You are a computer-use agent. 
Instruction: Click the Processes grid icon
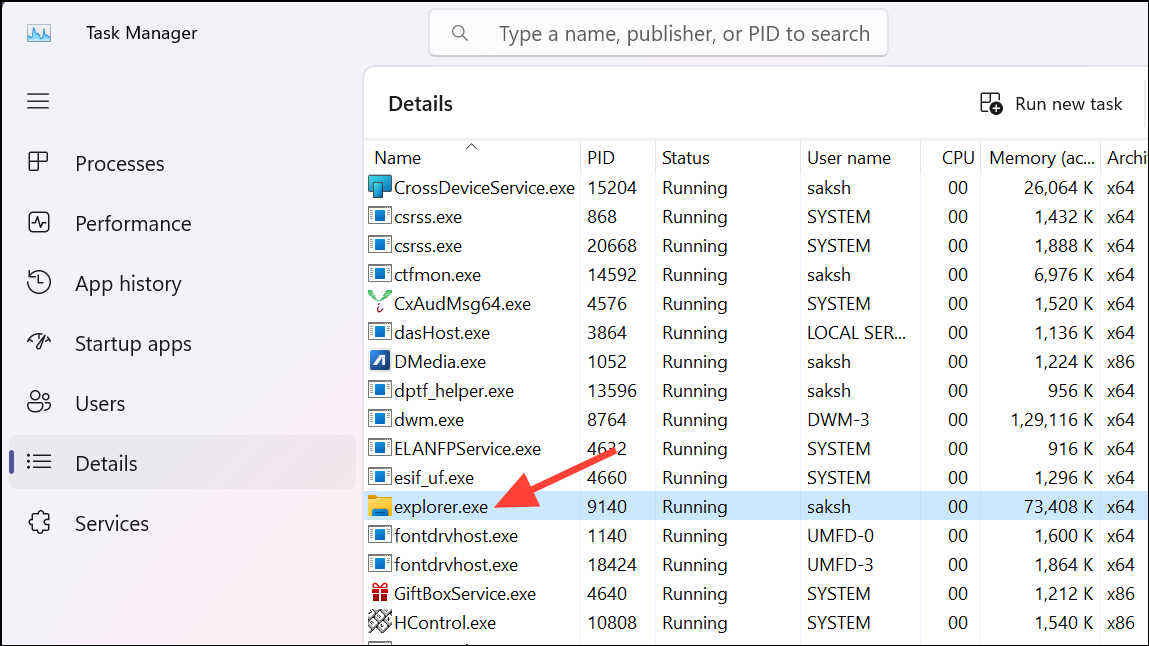click(38, 163)
